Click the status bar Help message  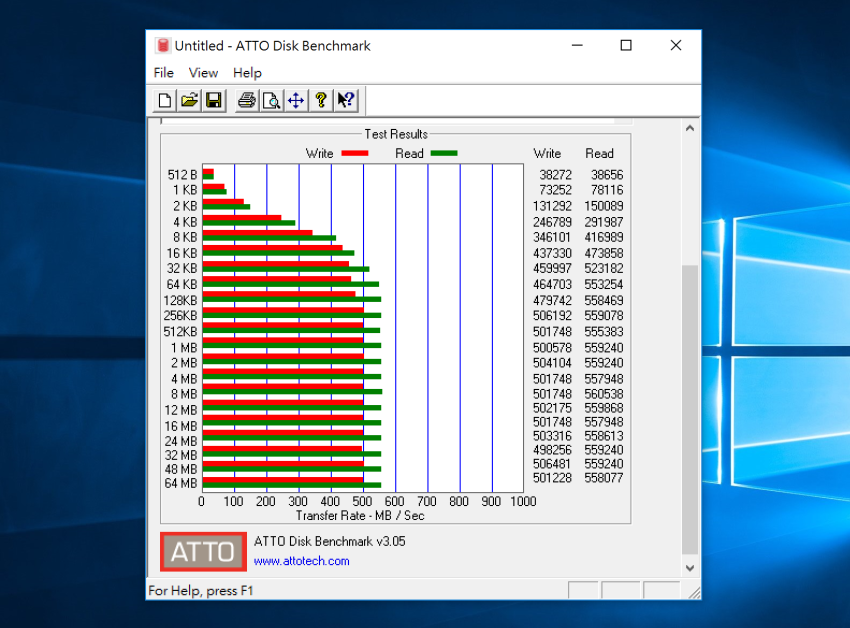click(202, 591)
